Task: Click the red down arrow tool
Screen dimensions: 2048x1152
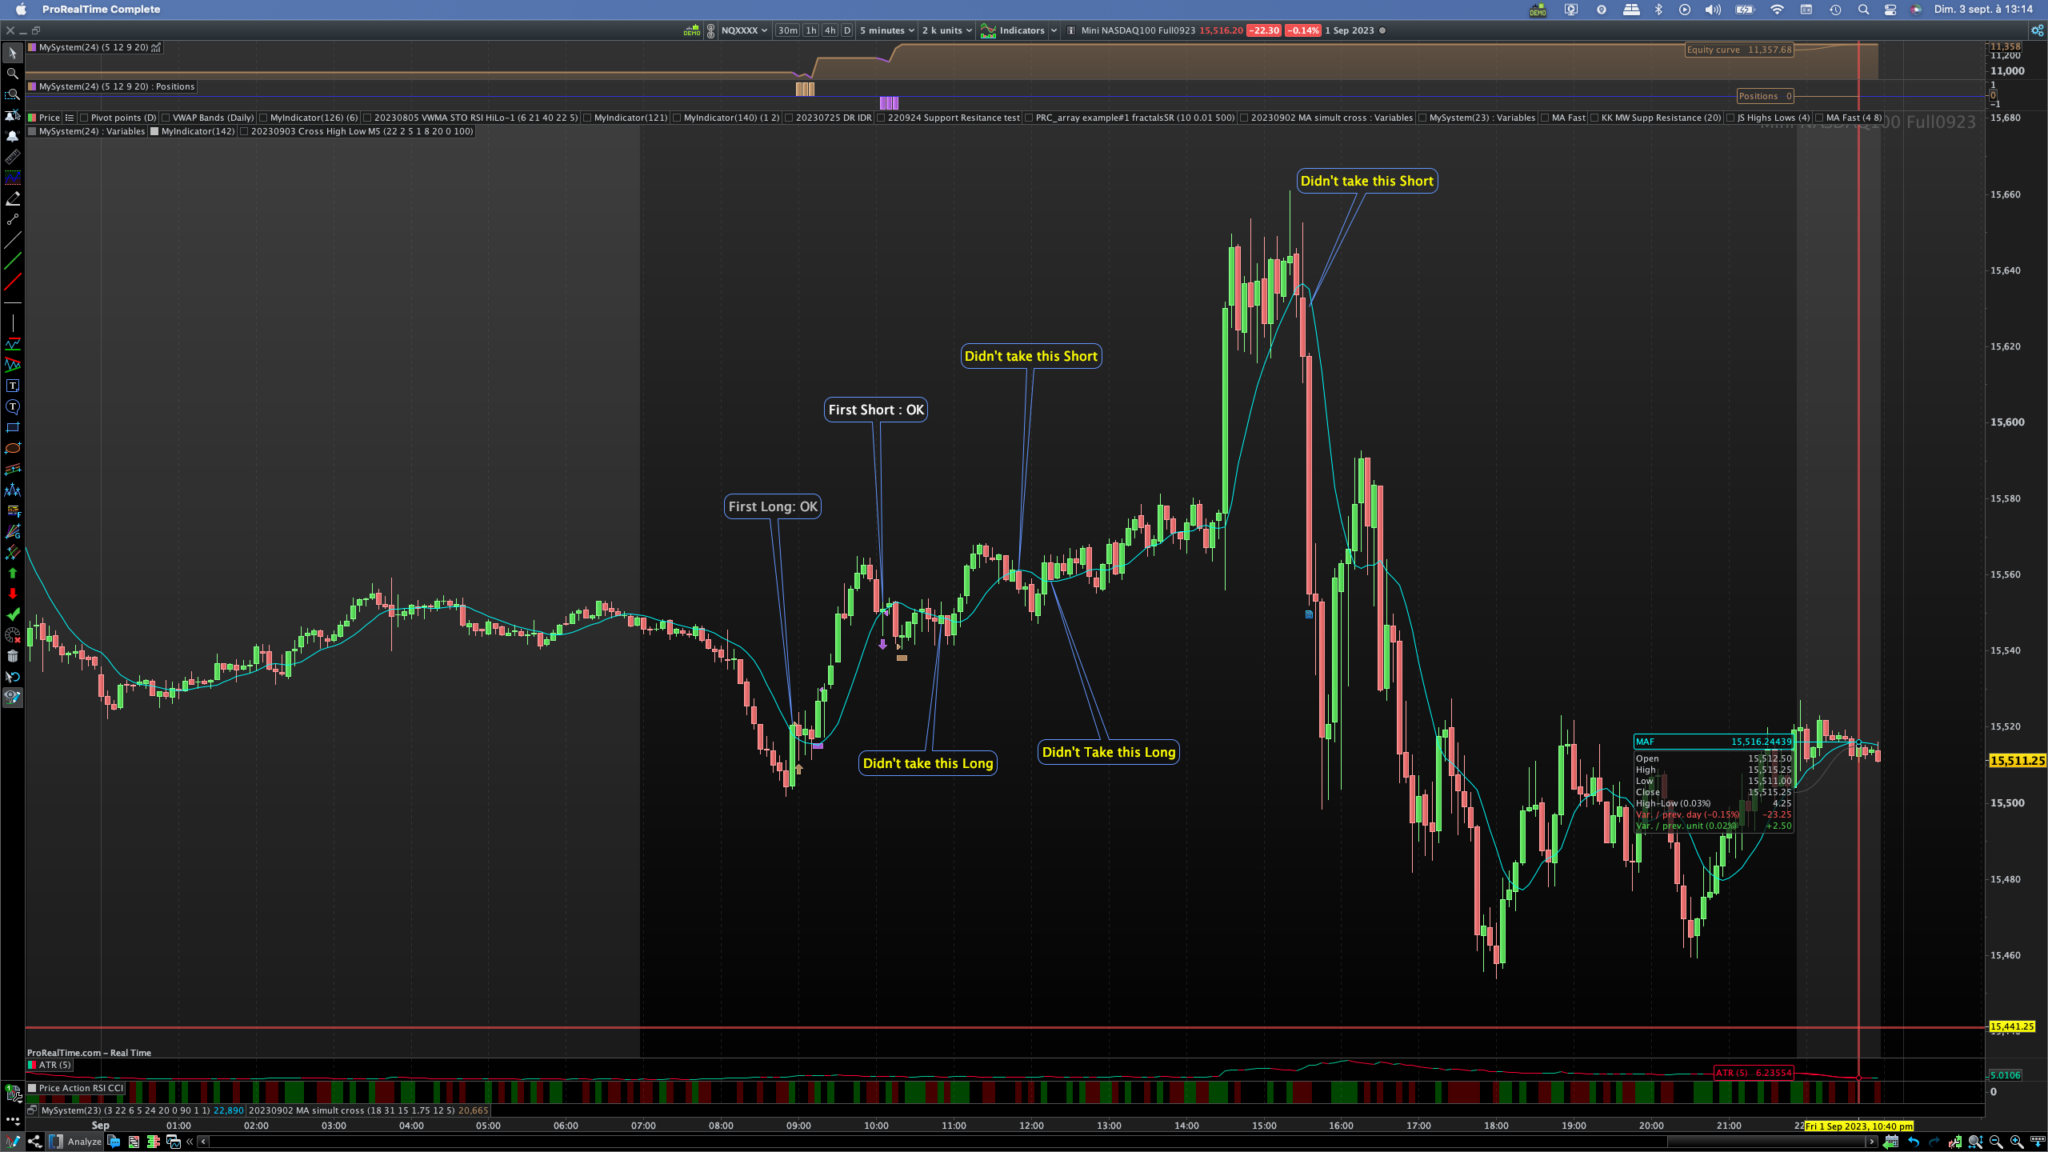Action: 12,594
